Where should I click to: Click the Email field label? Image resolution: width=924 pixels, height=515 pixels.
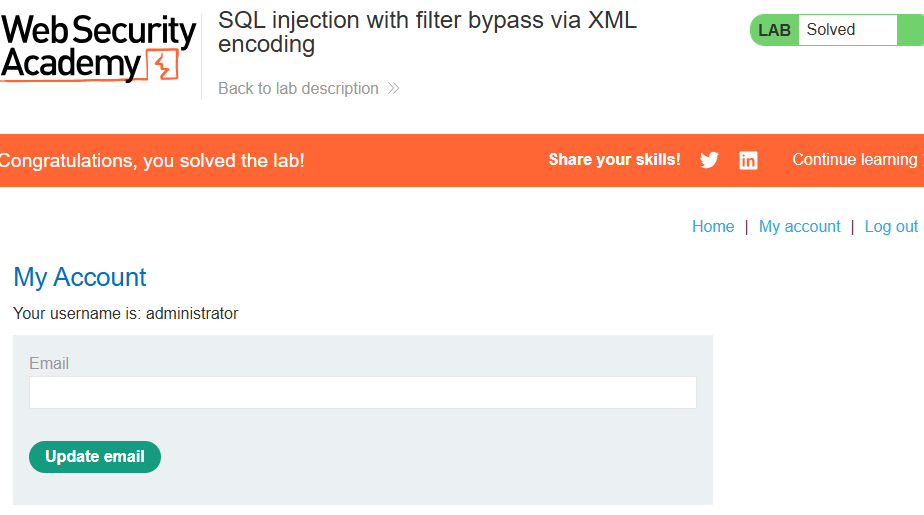coord(49,364)
